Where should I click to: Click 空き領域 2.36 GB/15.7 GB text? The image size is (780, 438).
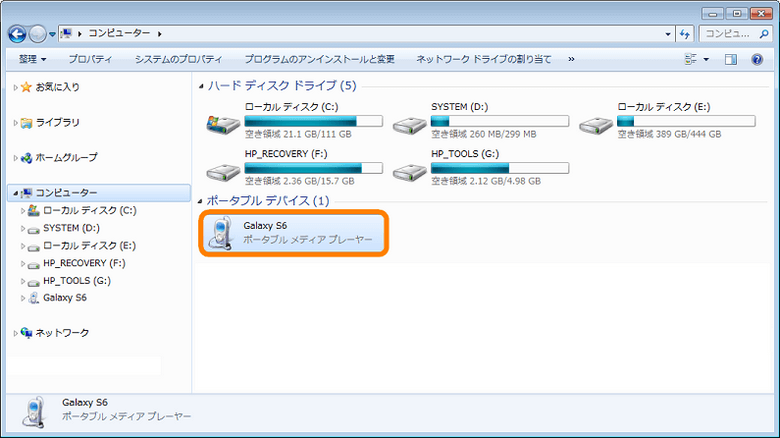[299, 181]
